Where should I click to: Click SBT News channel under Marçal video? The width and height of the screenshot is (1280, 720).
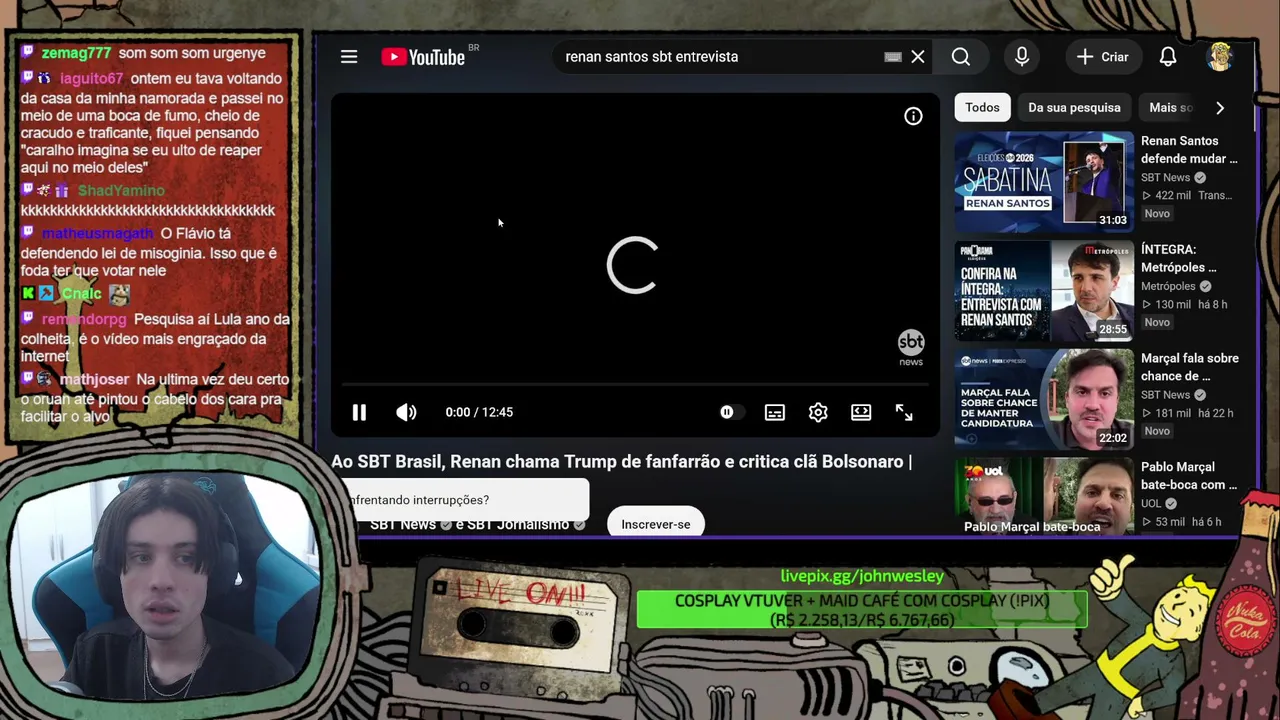coord(1165,395)
